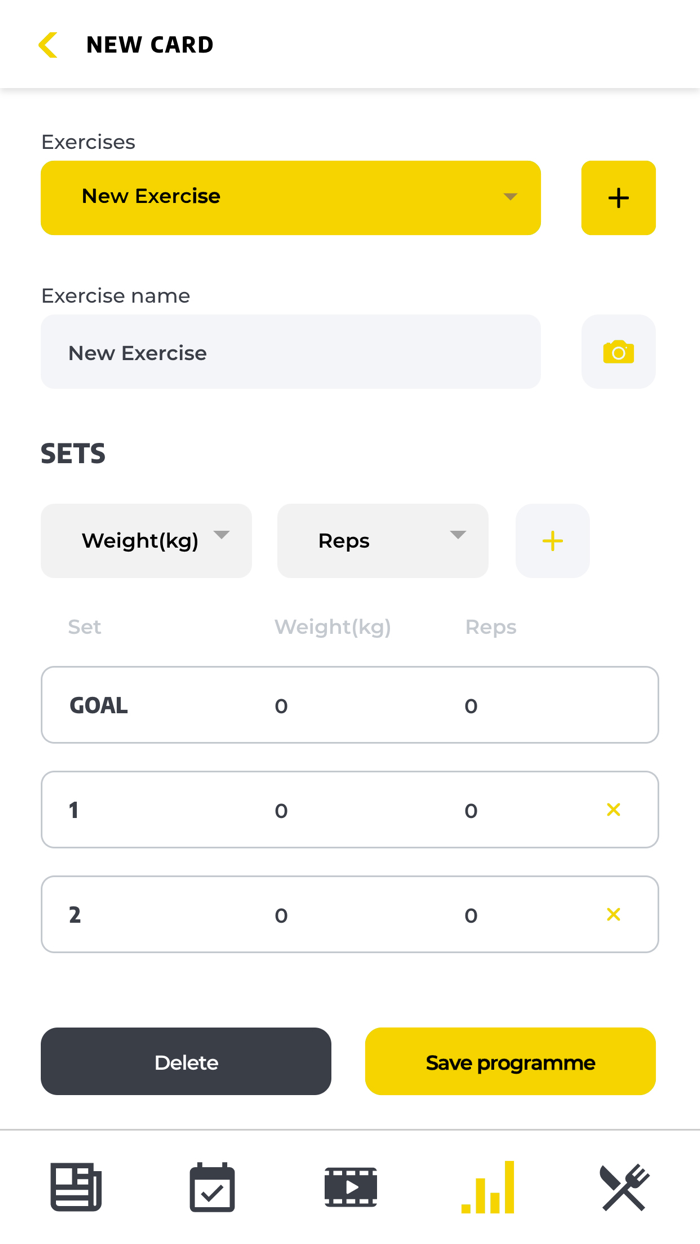This screenshot has height=1244, width=700.
Task: Tap the camera icon beside exercise name
Action: pos(618,352)
